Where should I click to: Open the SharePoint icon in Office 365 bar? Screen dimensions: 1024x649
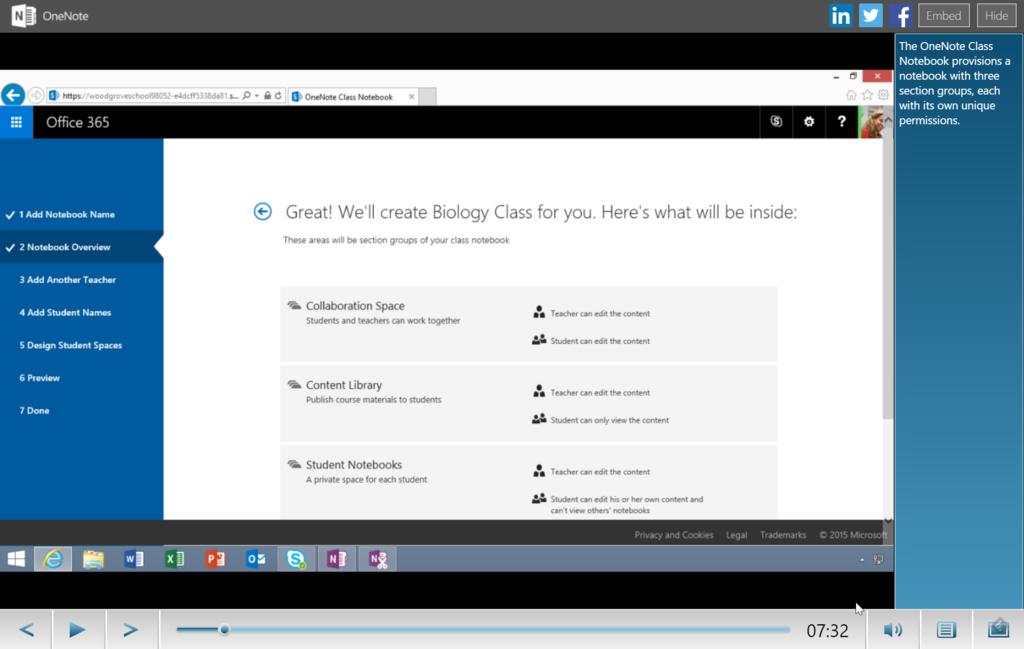[776, 121]
